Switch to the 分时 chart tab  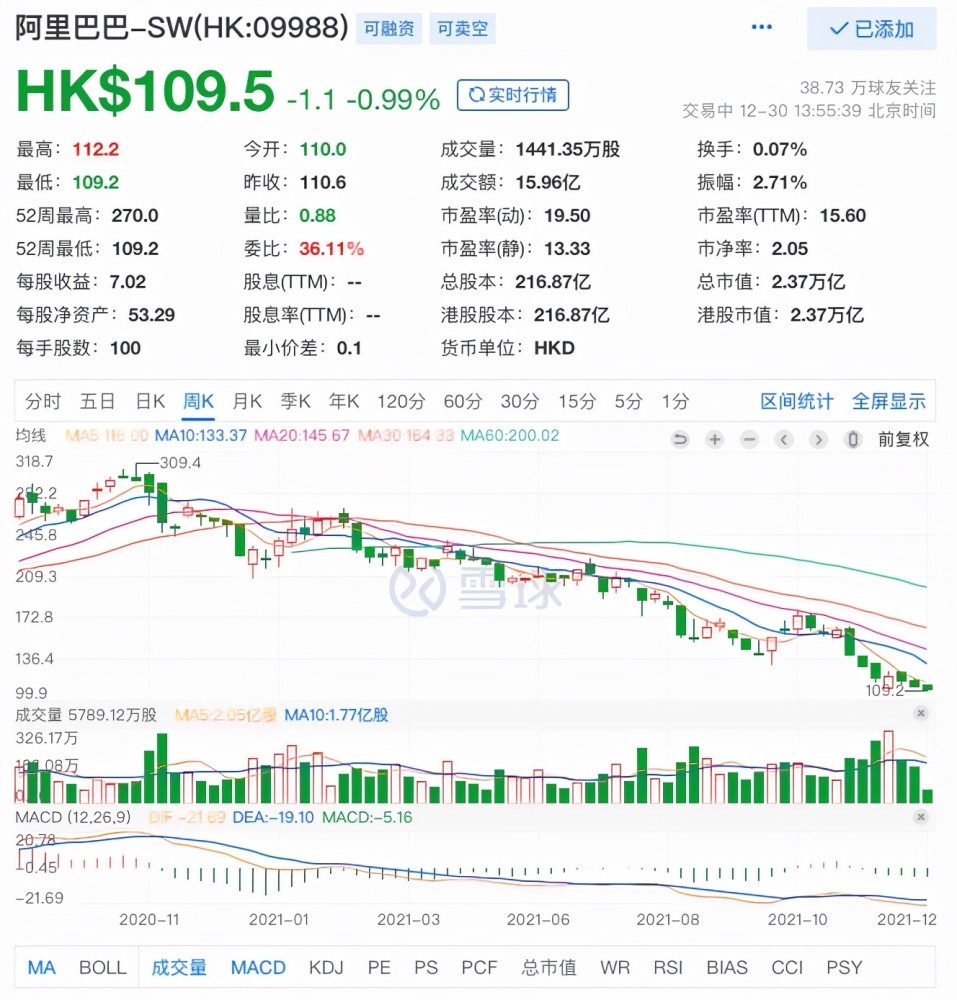43,401
